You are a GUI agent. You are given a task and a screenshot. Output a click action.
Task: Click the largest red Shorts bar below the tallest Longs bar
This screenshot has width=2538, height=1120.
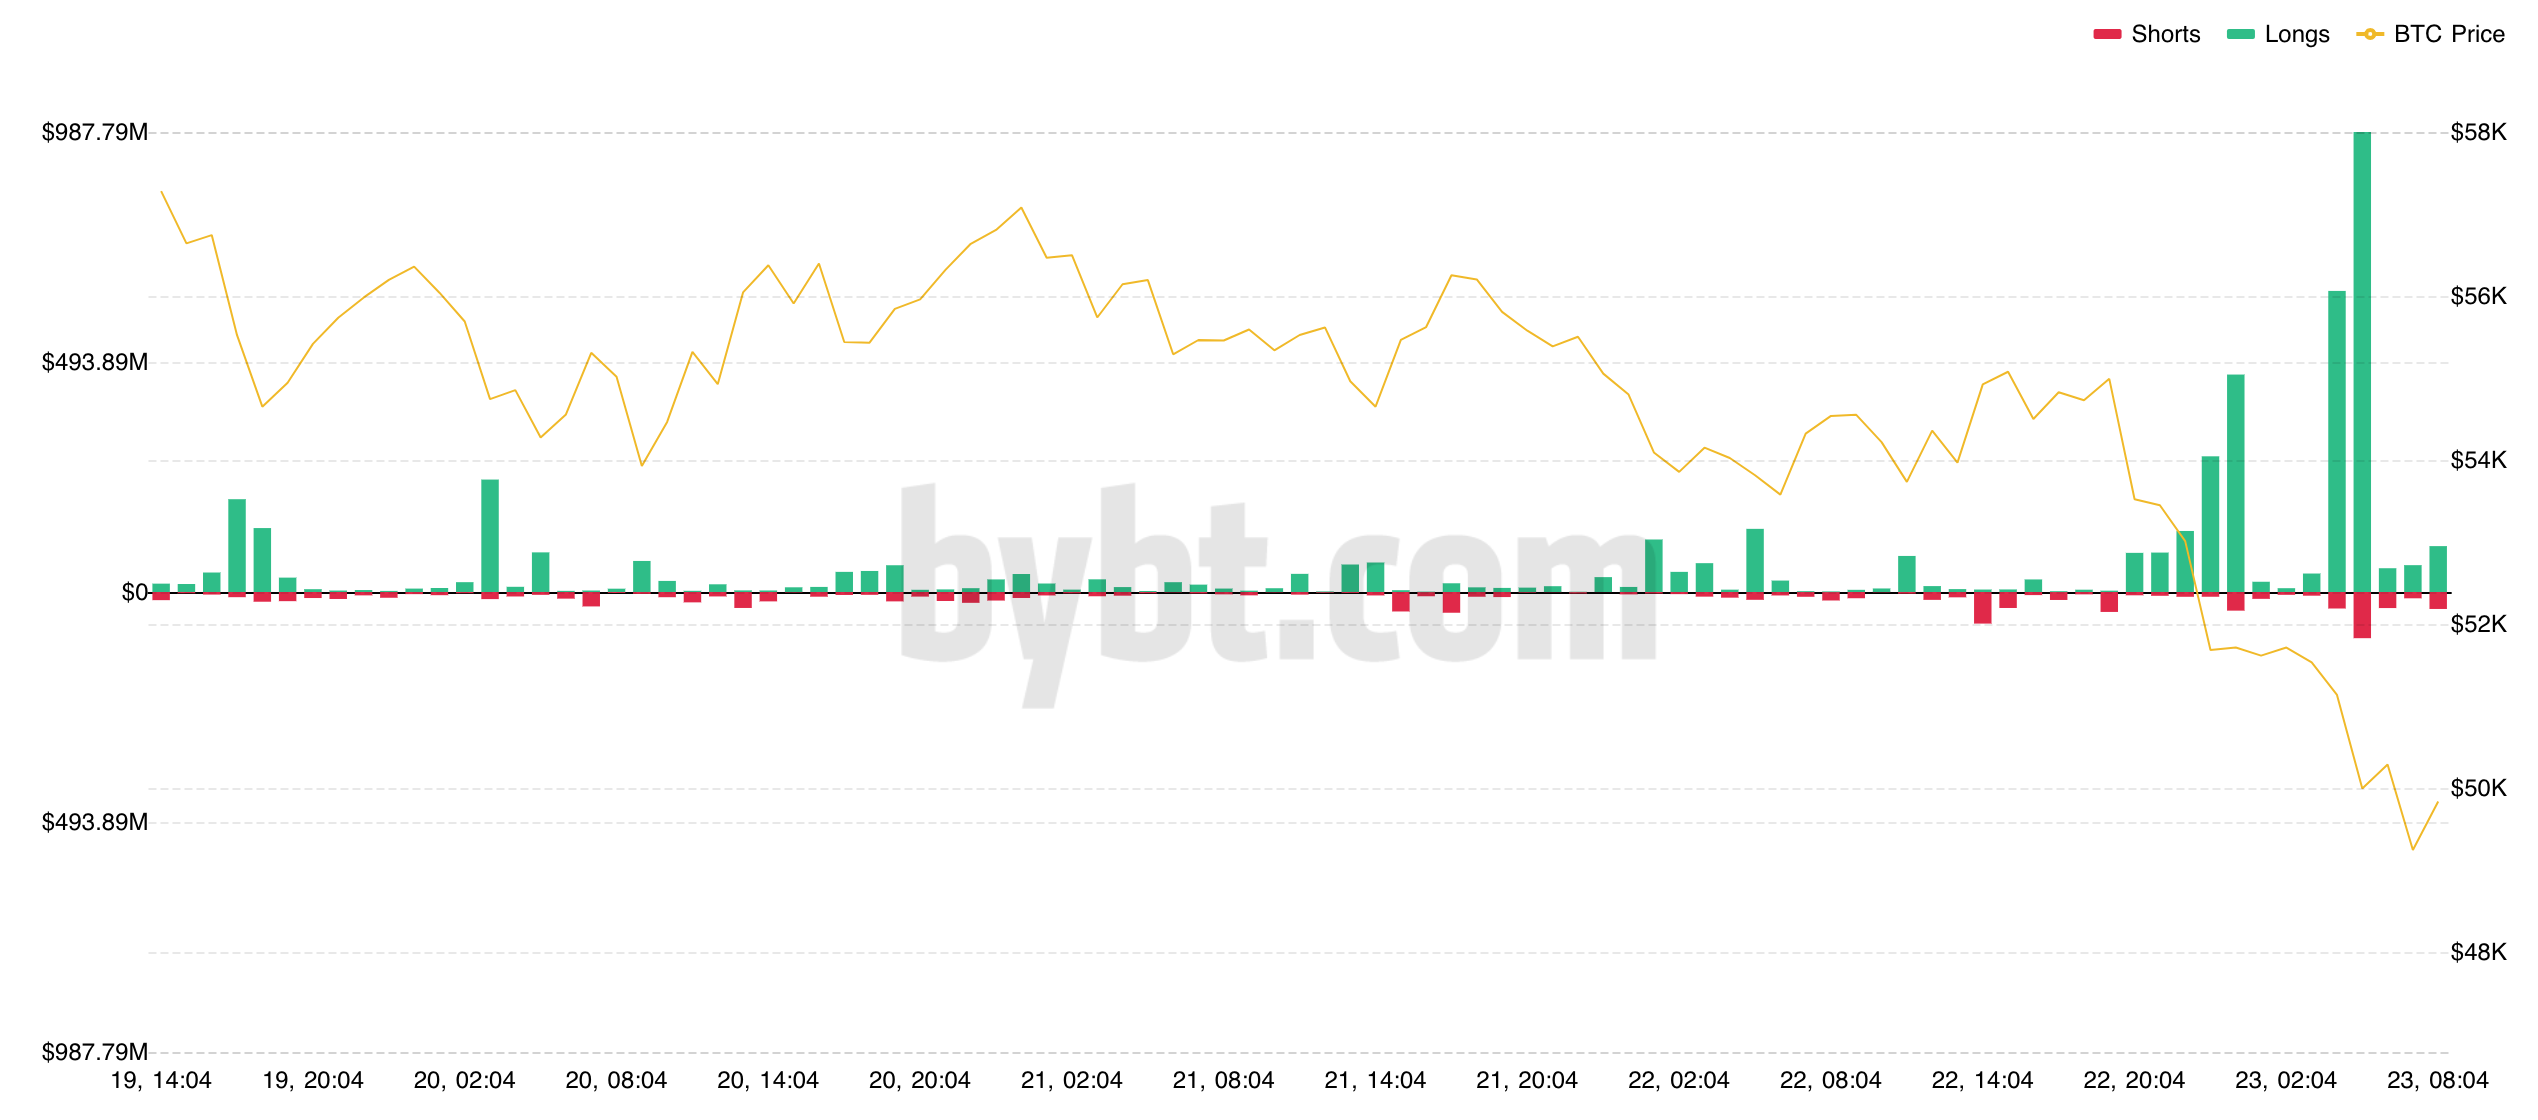click(2362, 615)
